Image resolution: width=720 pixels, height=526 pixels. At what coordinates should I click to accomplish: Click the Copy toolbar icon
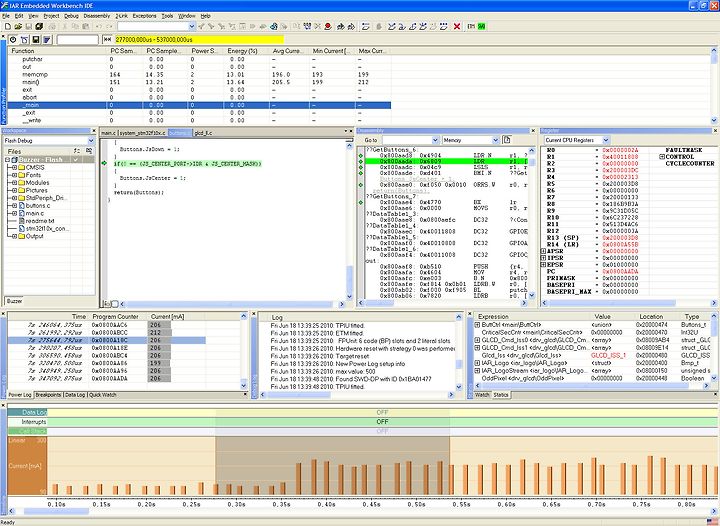click(x=76, y=27)
